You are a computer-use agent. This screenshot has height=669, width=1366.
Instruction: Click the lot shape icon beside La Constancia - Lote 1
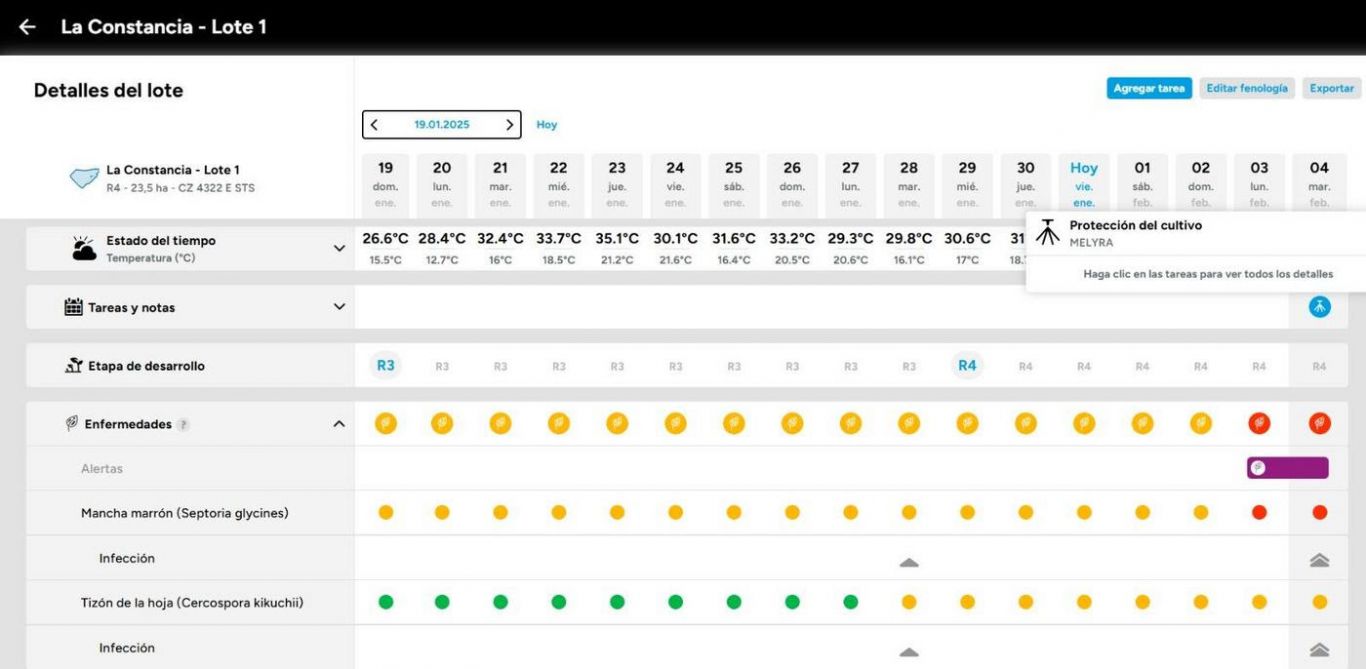coord(83,178)
